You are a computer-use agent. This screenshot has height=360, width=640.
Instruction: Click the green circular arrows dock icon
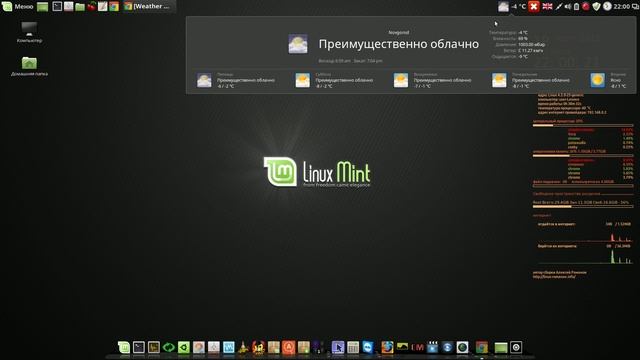point(169,347)
